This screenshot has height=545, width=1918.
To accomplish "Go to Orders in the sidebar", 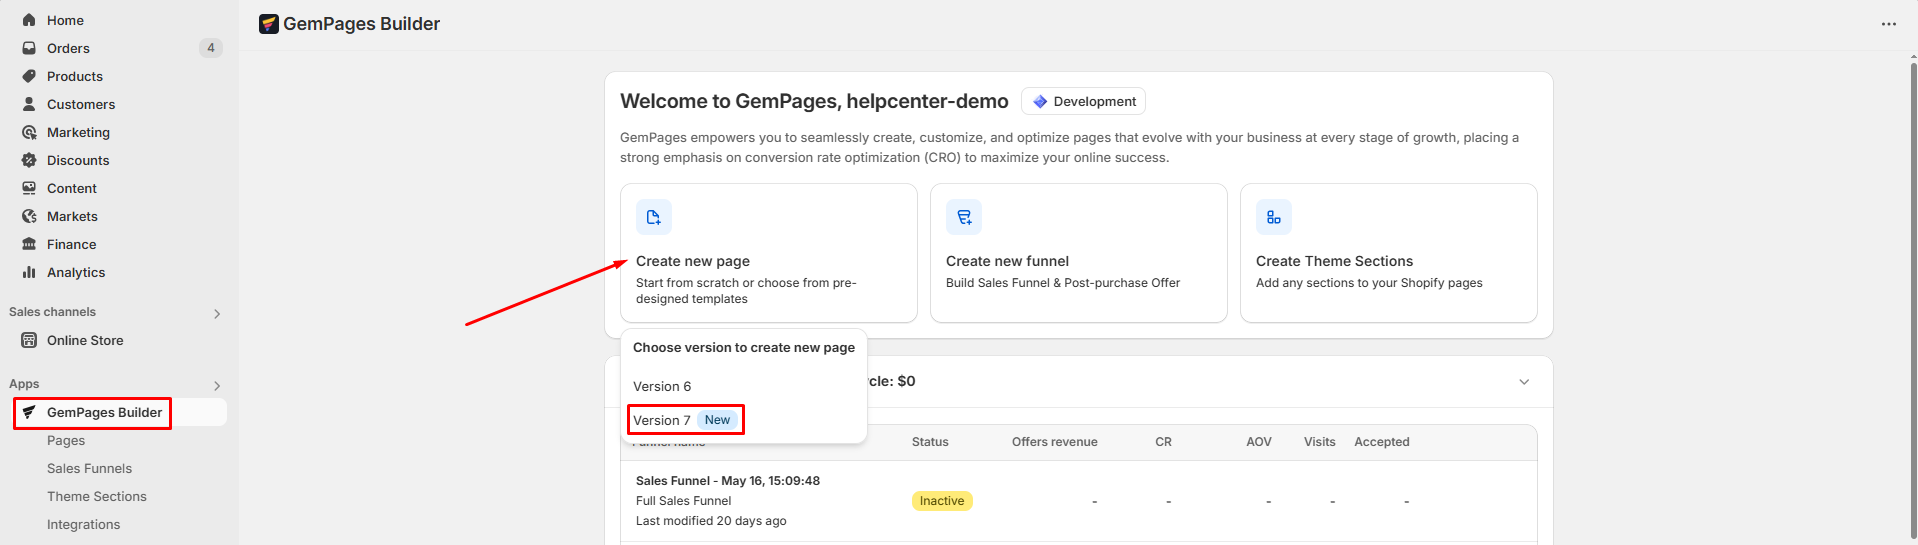I will (x=68, y=48).
